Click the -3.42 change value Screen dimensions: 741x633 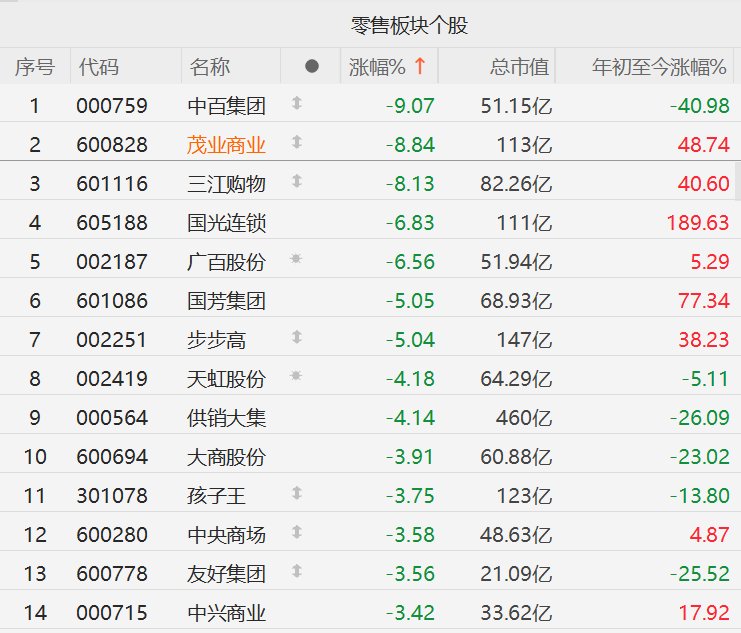click(x=410, y=613)
